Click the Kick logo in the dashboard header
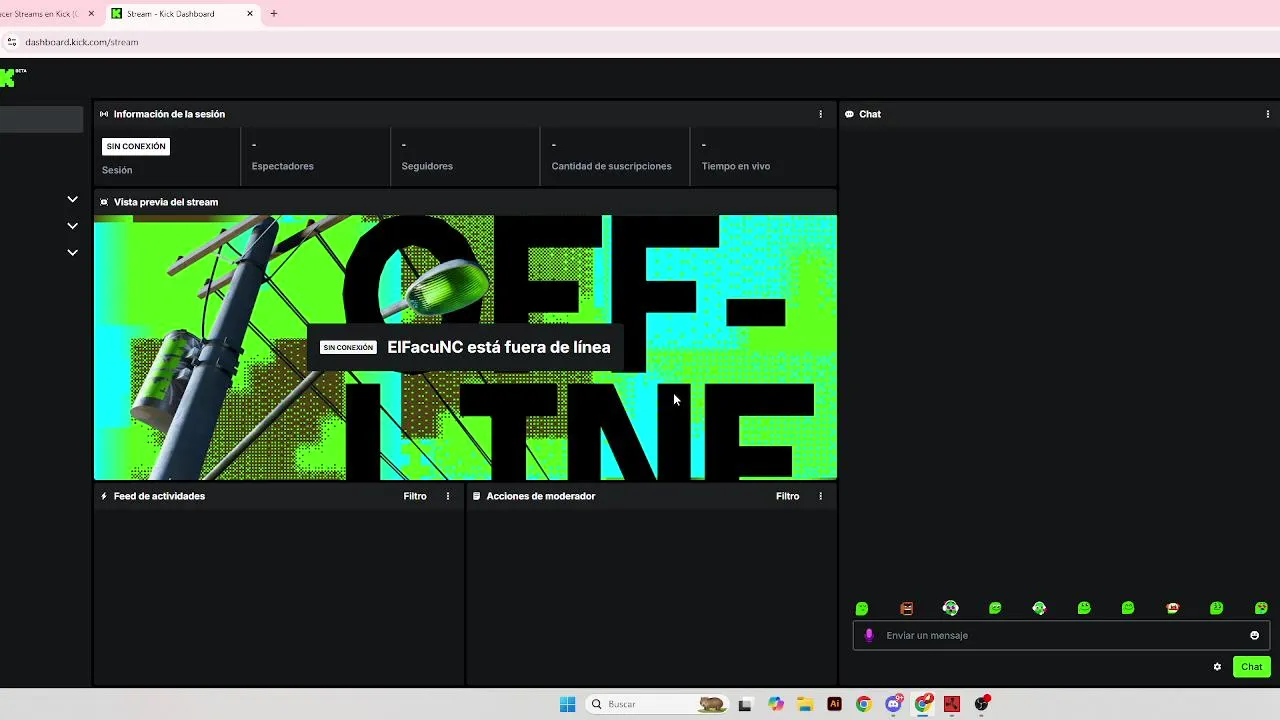 tap(8, 77)
